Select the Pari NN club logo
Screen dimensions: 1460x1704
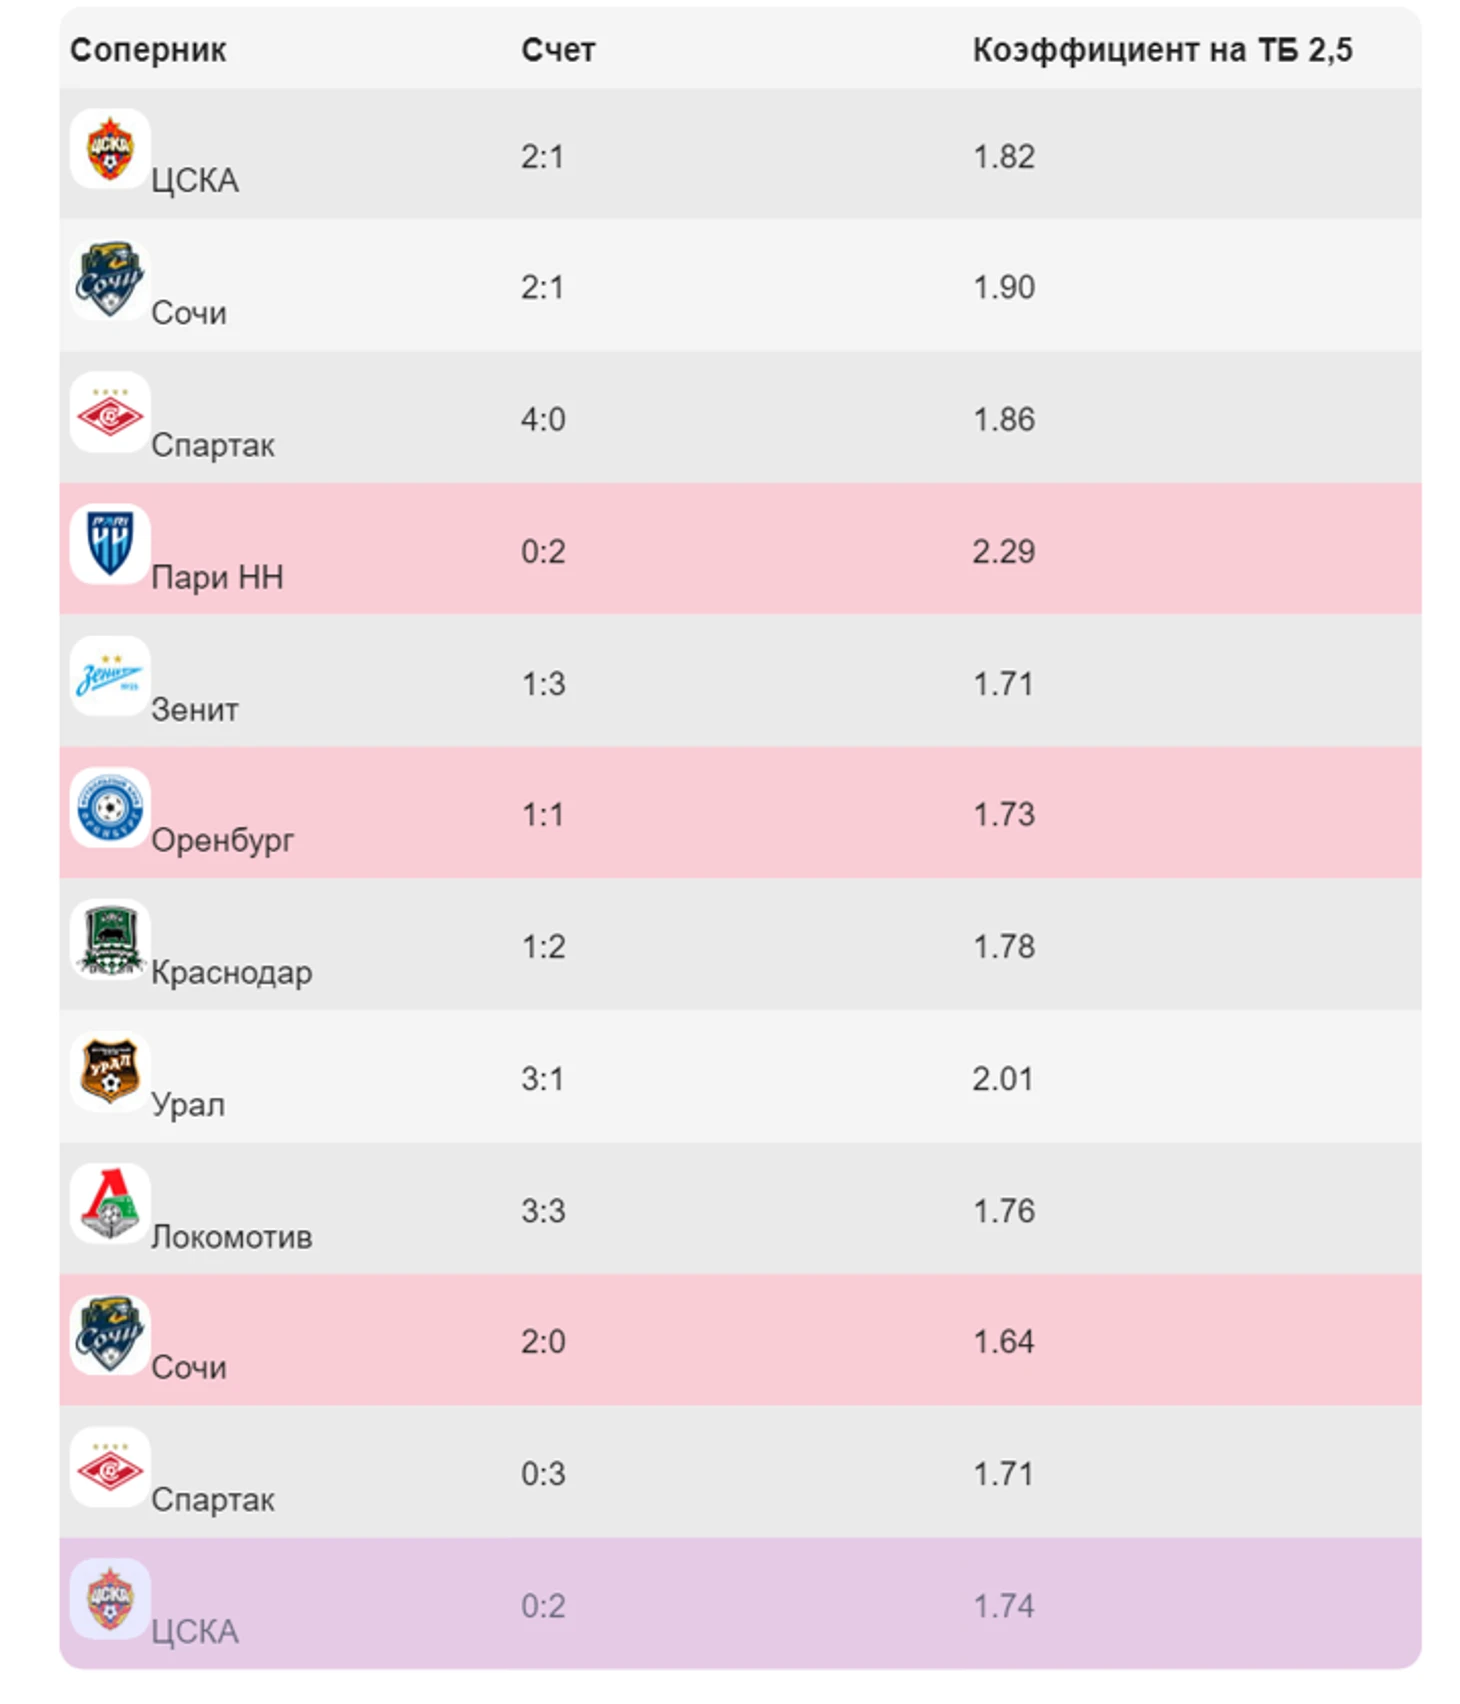point(110,545)
